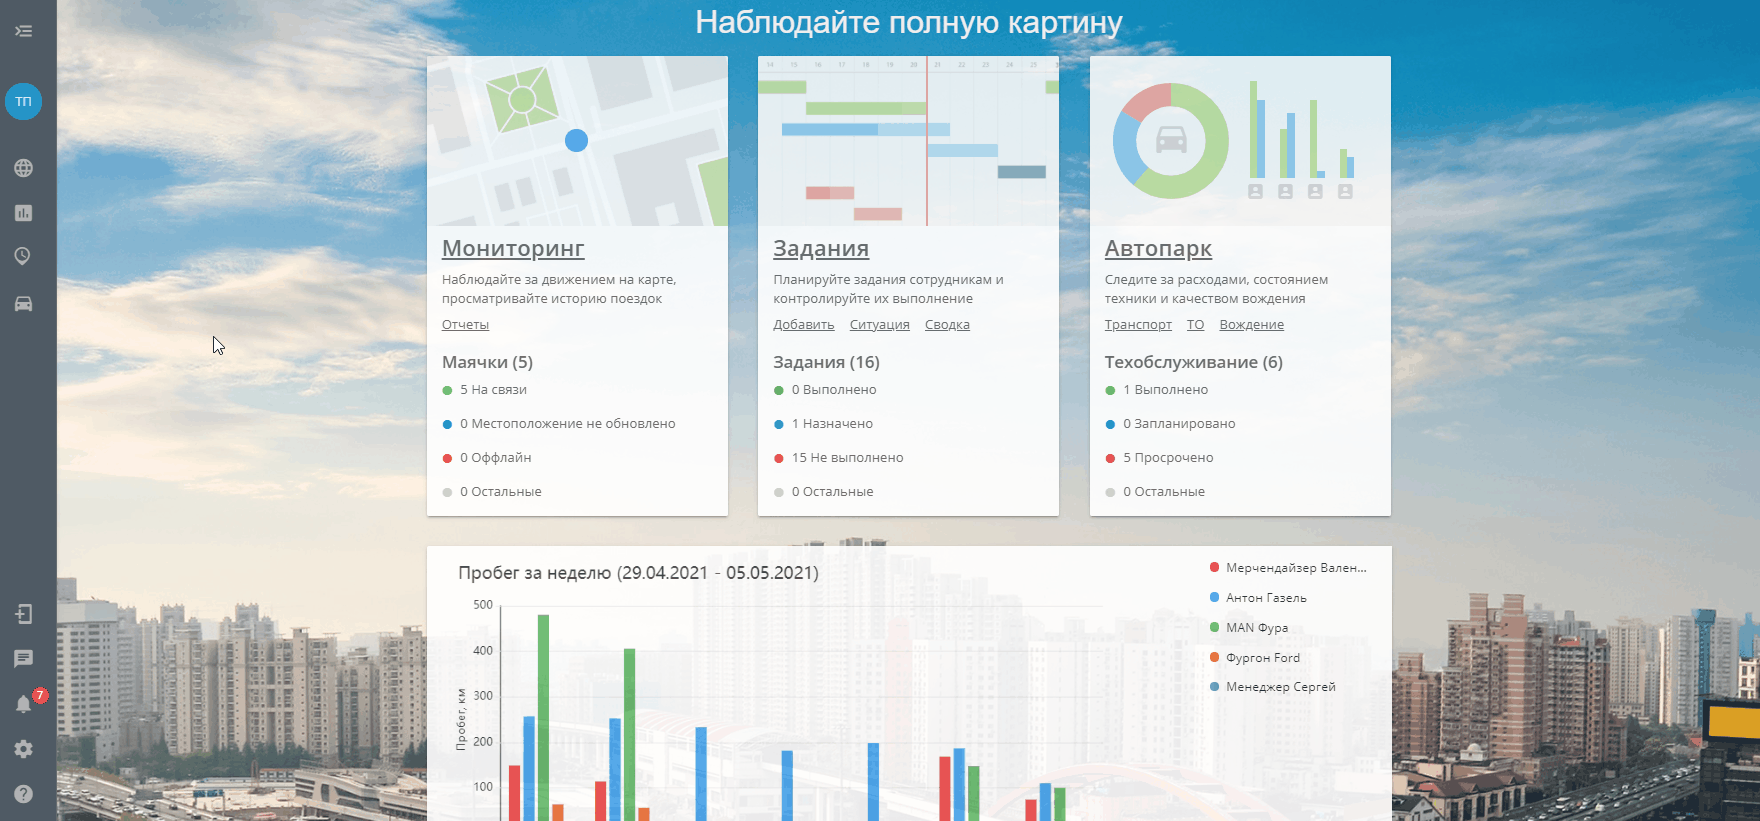This screenshot has height=821, width=1760.
Task: Open the Мониторинг heading link
Action: coord(513,248)
